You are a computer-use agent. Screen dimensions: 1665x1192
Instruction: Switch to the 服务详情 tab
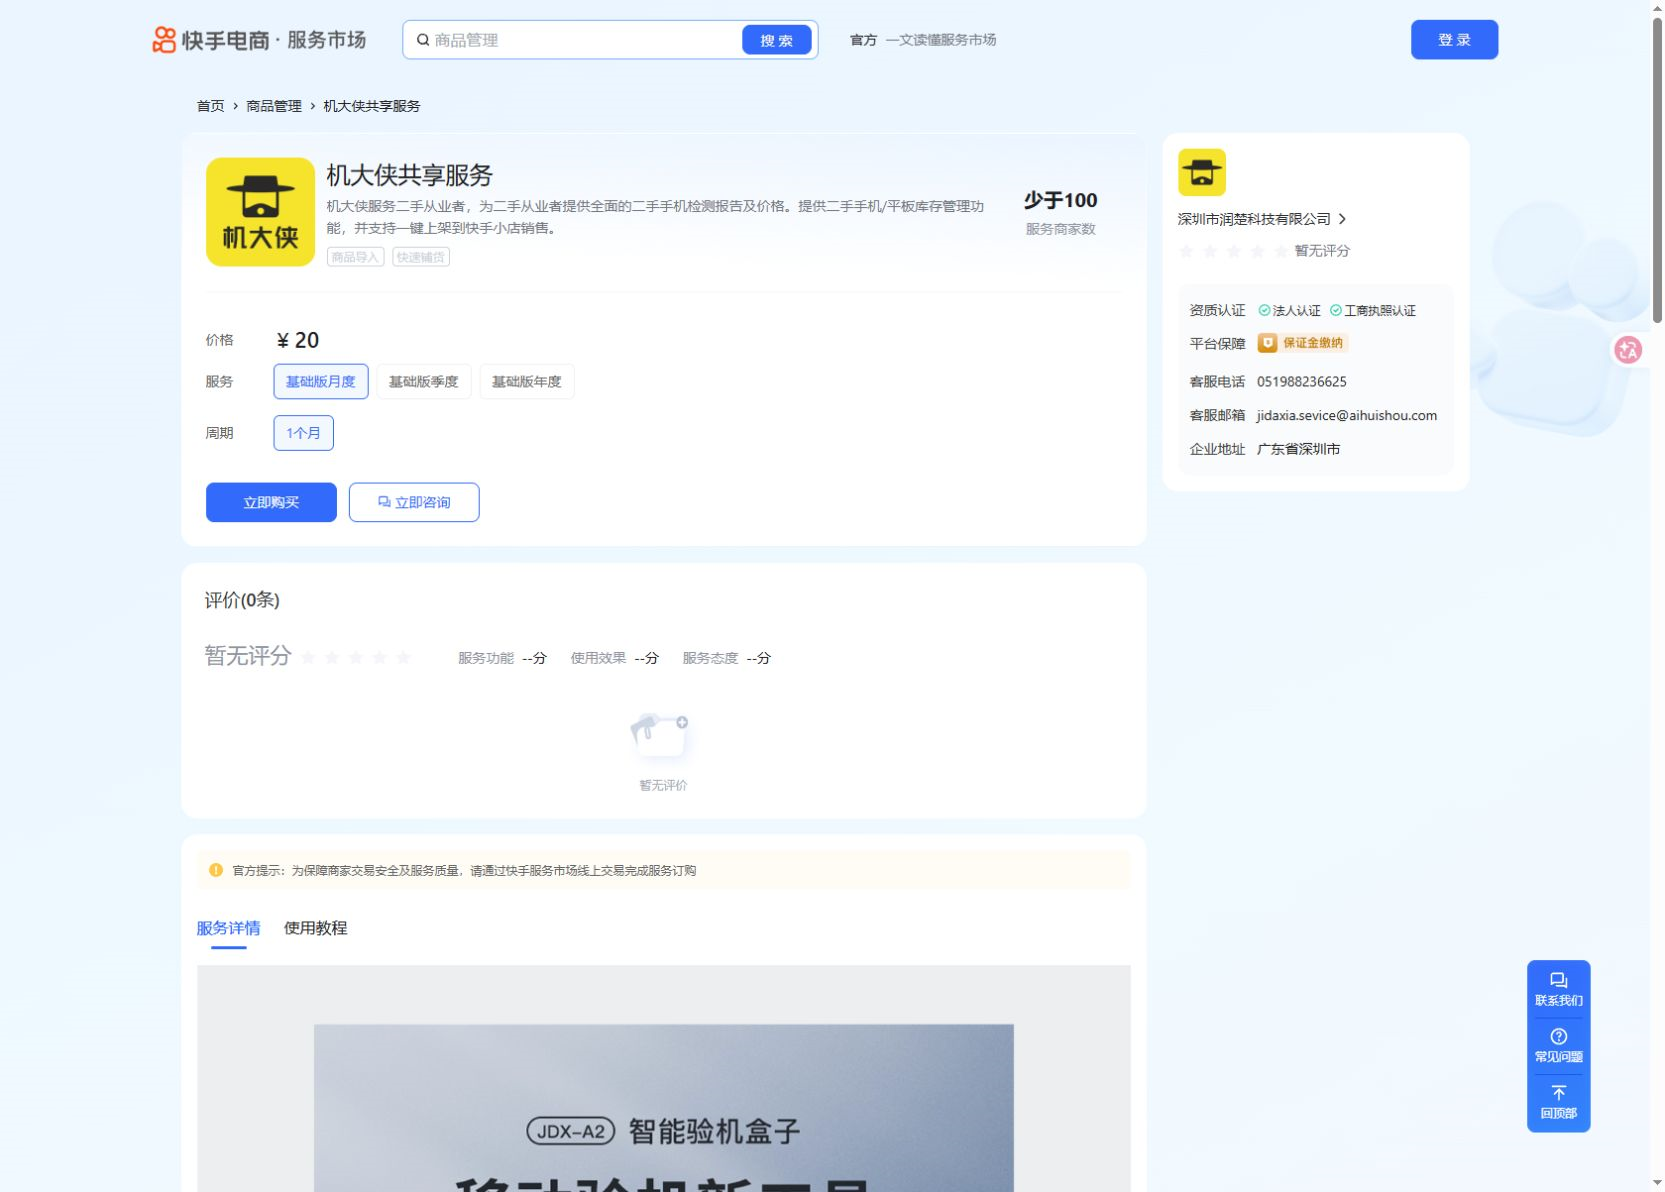pos(228,928)
